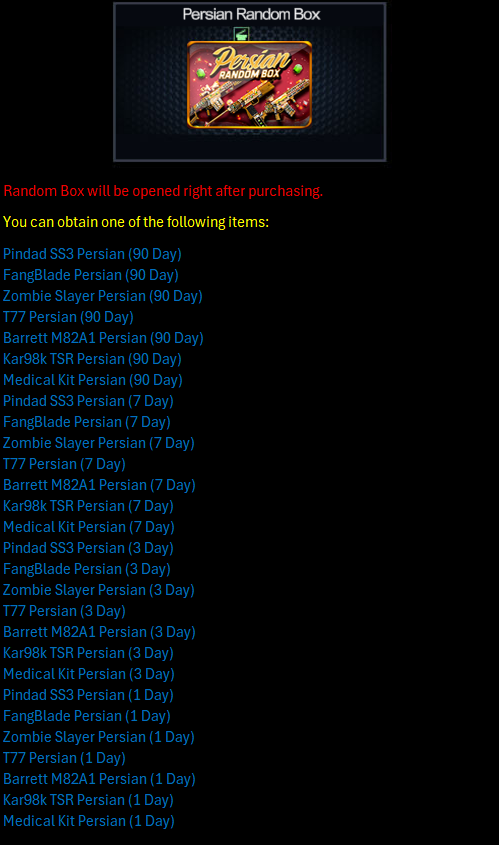Open FangBlade Persian (3 Day) link
The height and width of the screenshot is (845, 499).
87,569
